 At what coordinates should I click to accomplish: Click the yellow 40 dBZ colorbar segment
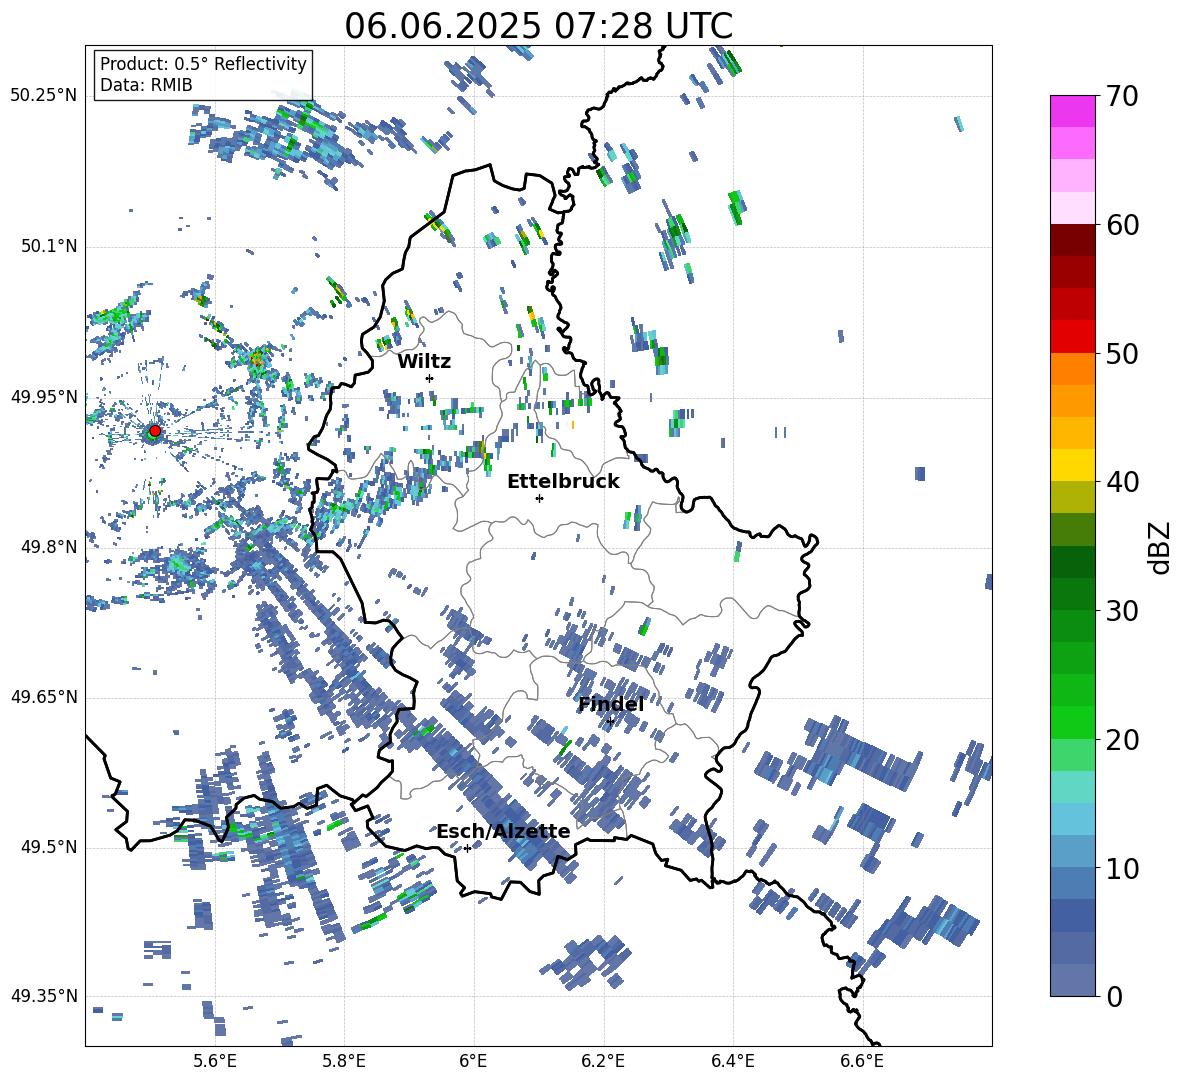point(1072,466)
